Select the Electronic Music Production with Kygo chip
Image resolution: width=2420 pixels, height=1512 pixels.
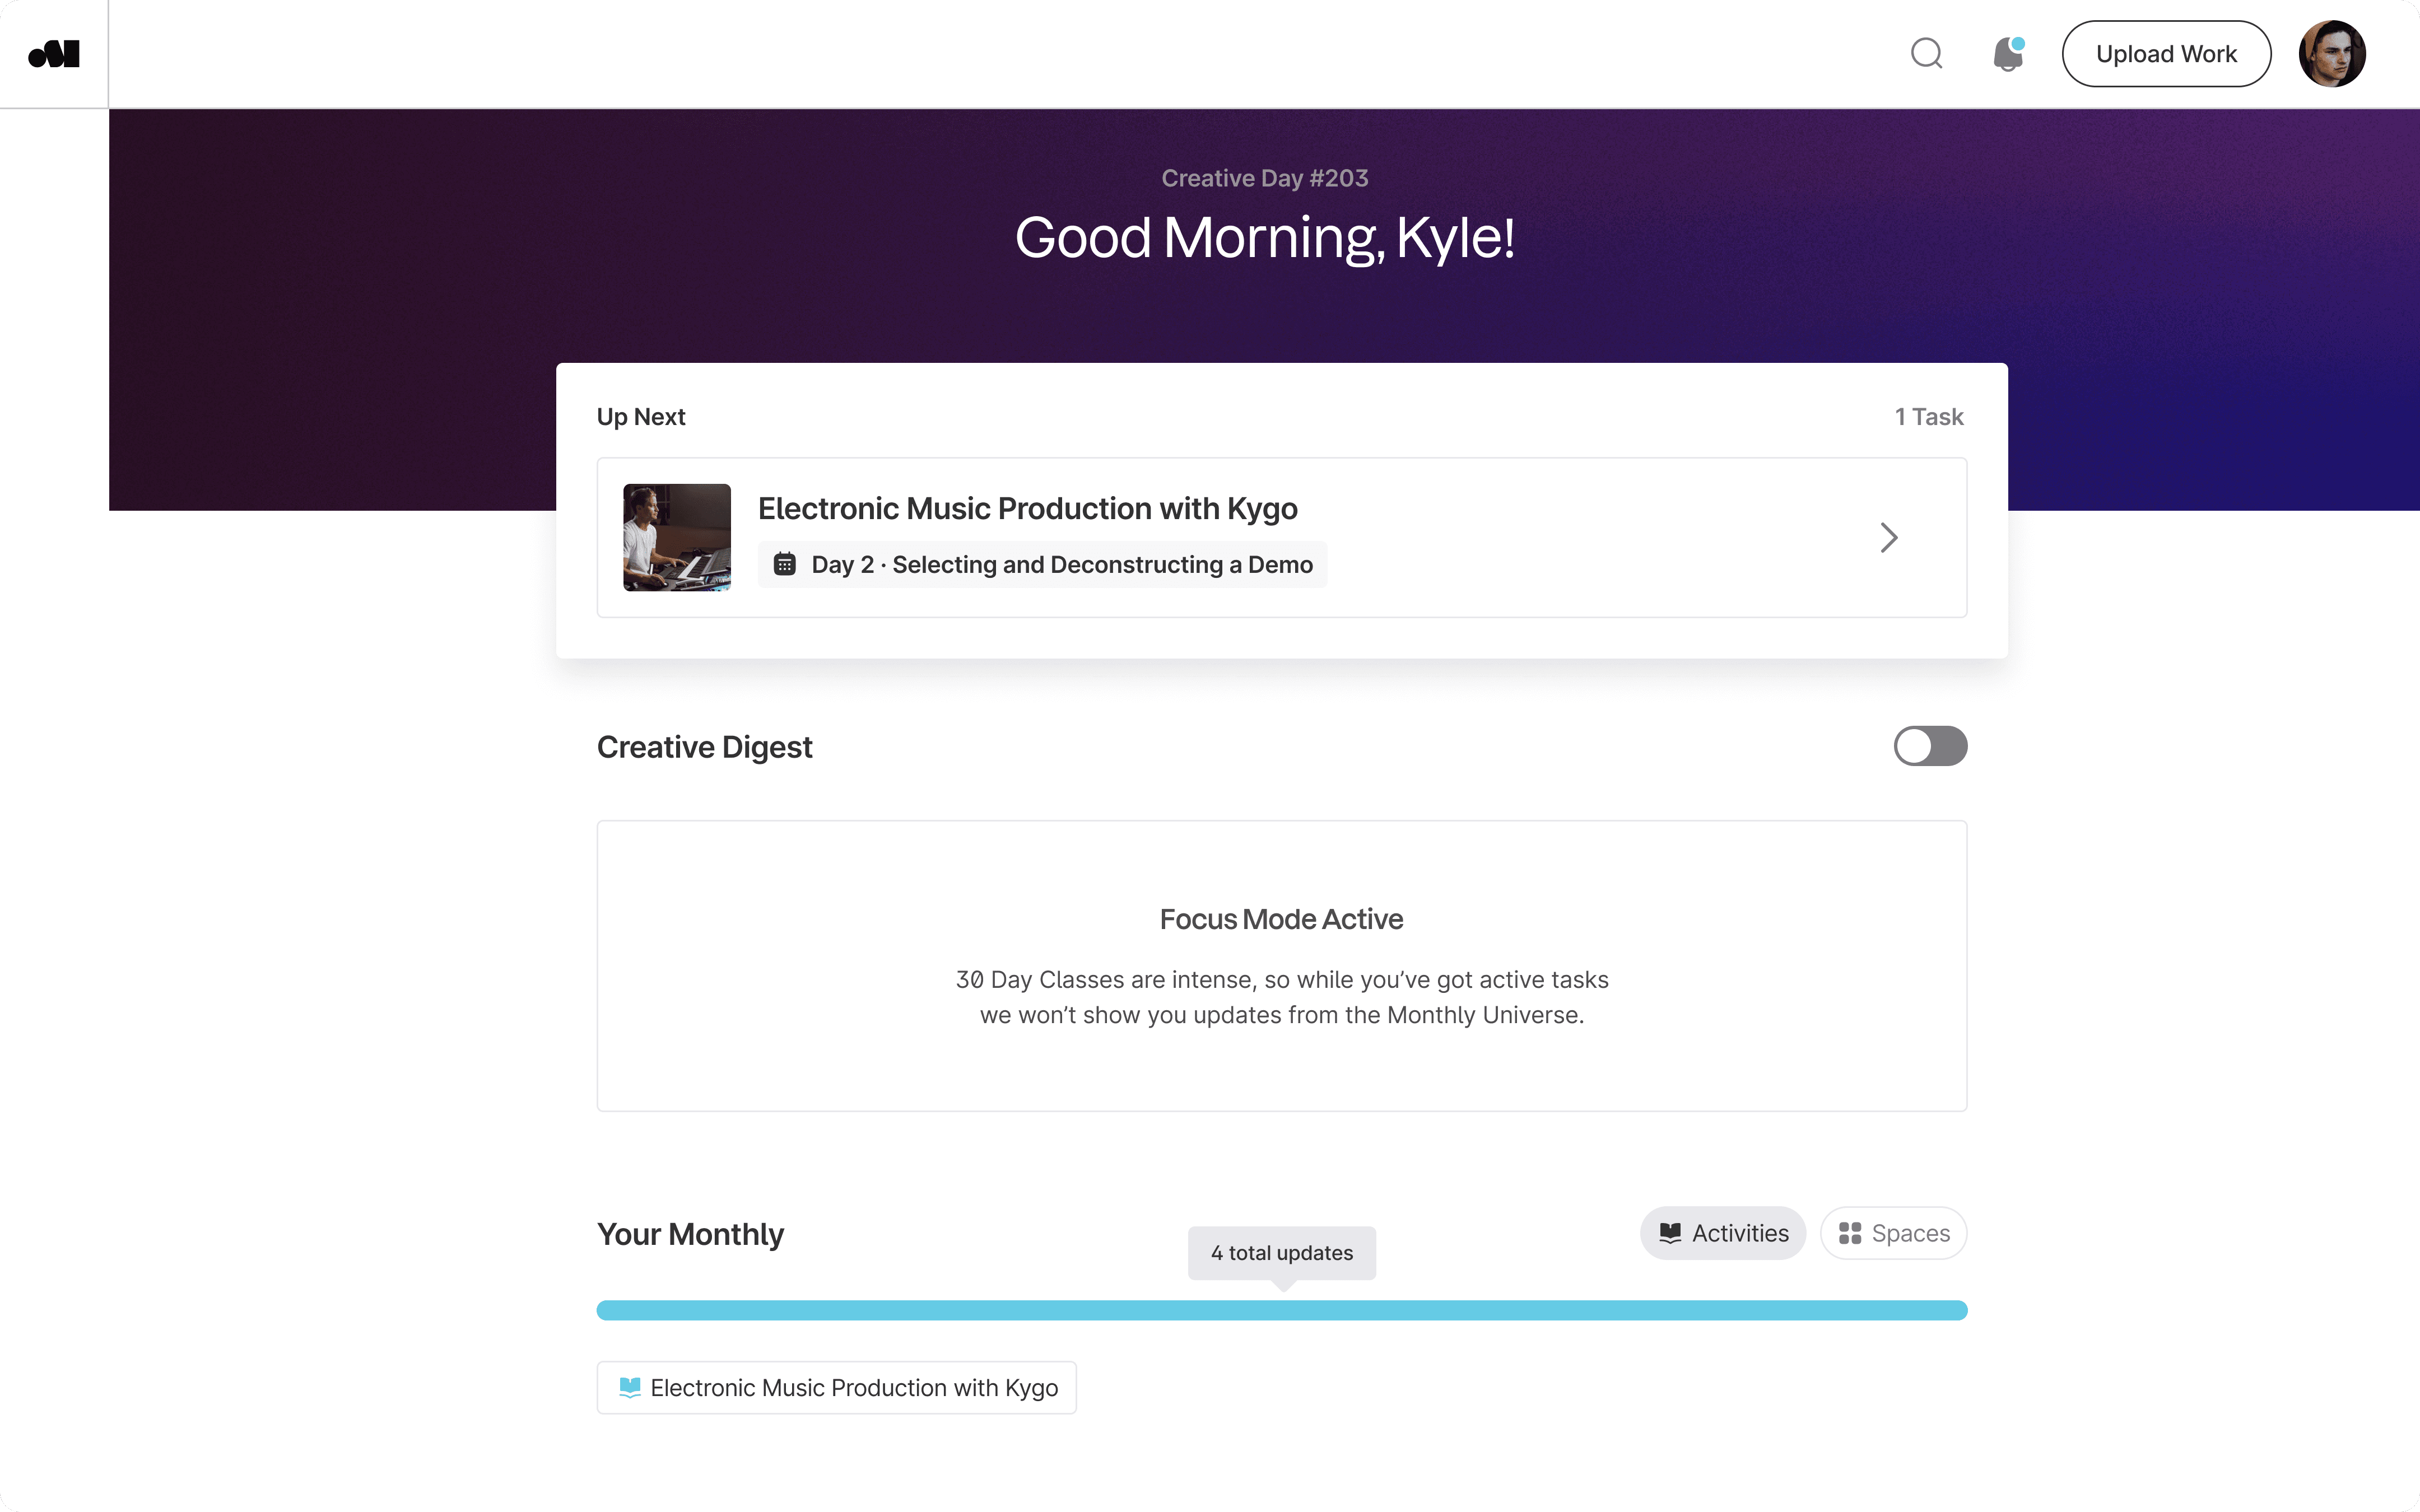tap(853, 1387)
